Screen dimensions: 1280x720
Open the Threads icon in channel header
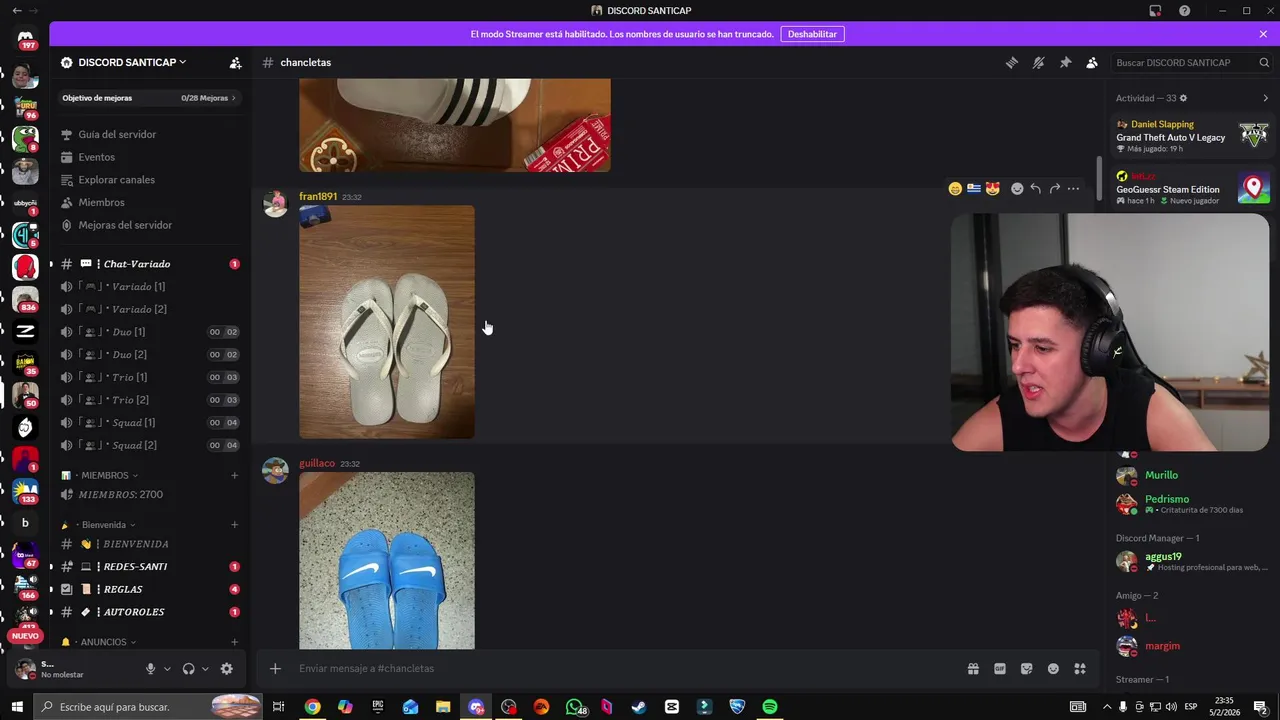[x=1011, y=62]
